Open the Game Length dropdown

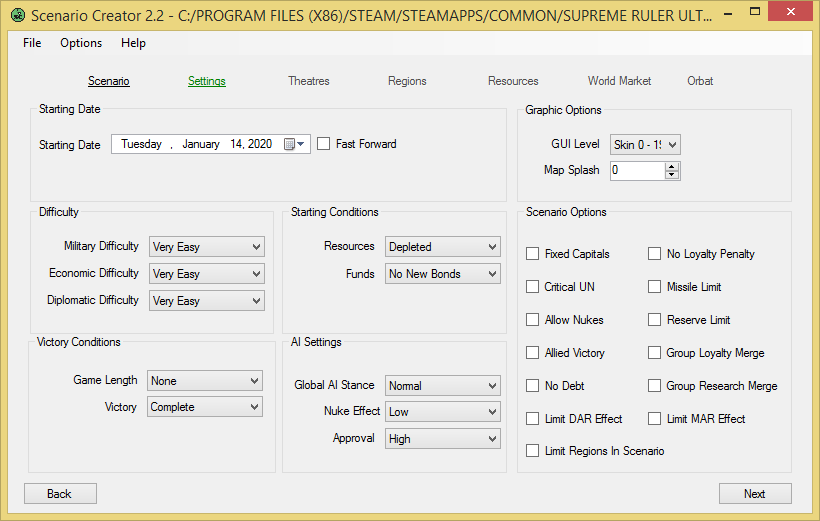[x=204, y=380]
